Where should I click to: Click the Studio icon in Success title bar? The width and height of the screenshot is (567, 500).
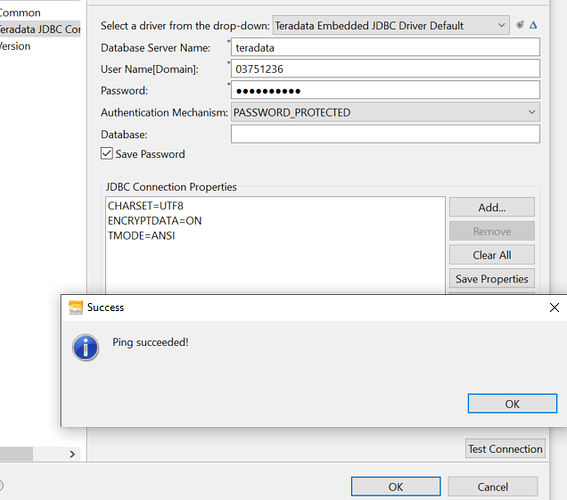pos(76,307)
